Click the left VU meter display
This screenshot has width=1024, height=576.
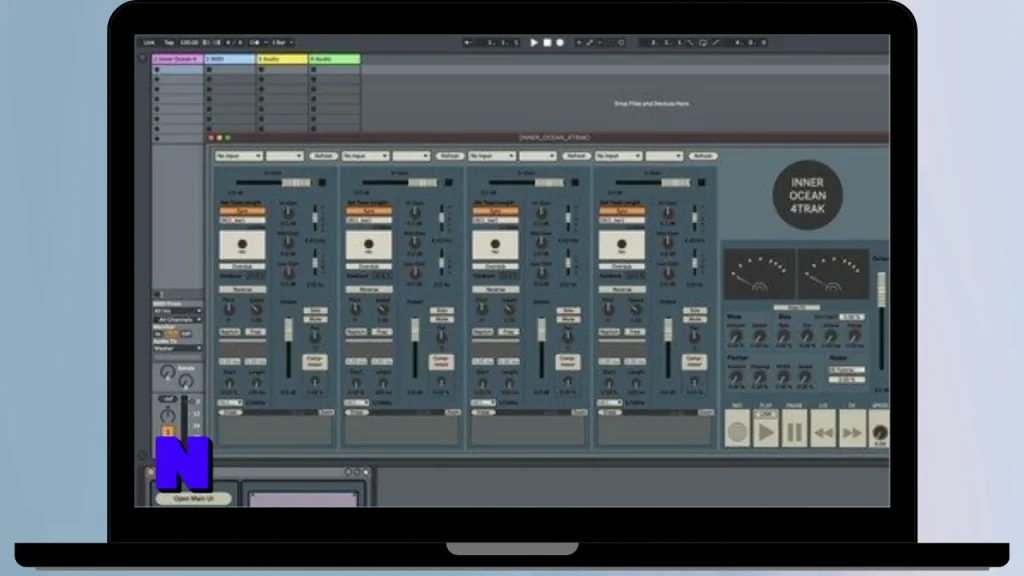pos(760,273)
